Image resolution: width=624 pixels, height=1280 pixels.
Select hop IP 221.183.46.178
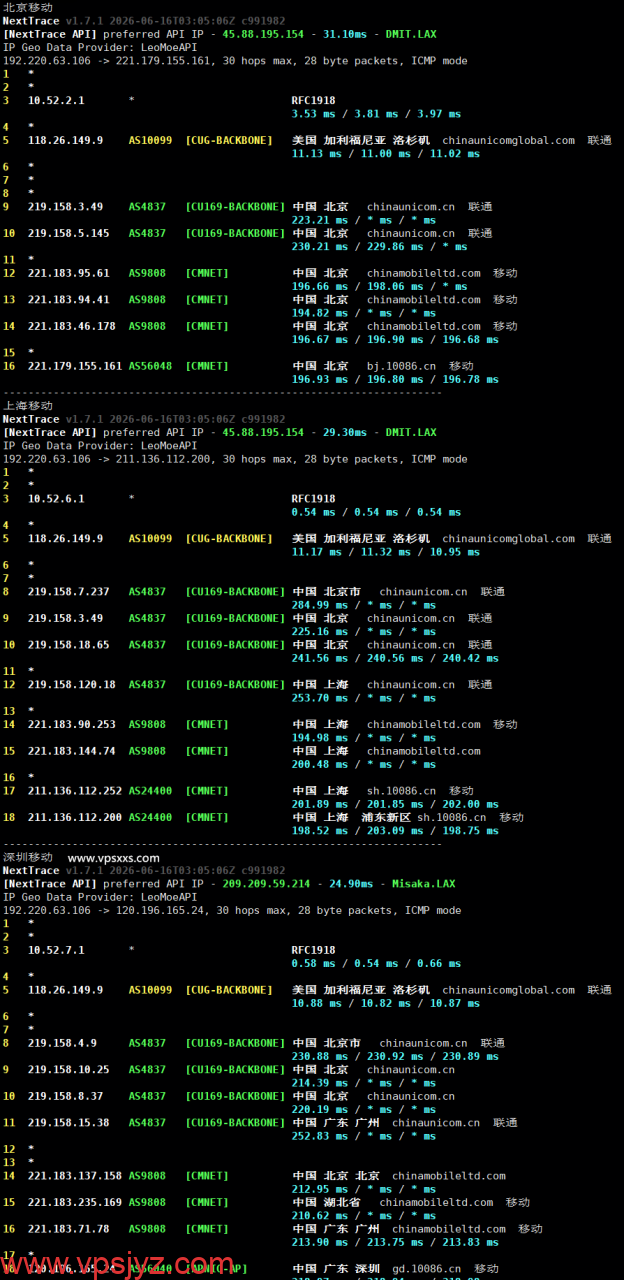coord(72,326)
